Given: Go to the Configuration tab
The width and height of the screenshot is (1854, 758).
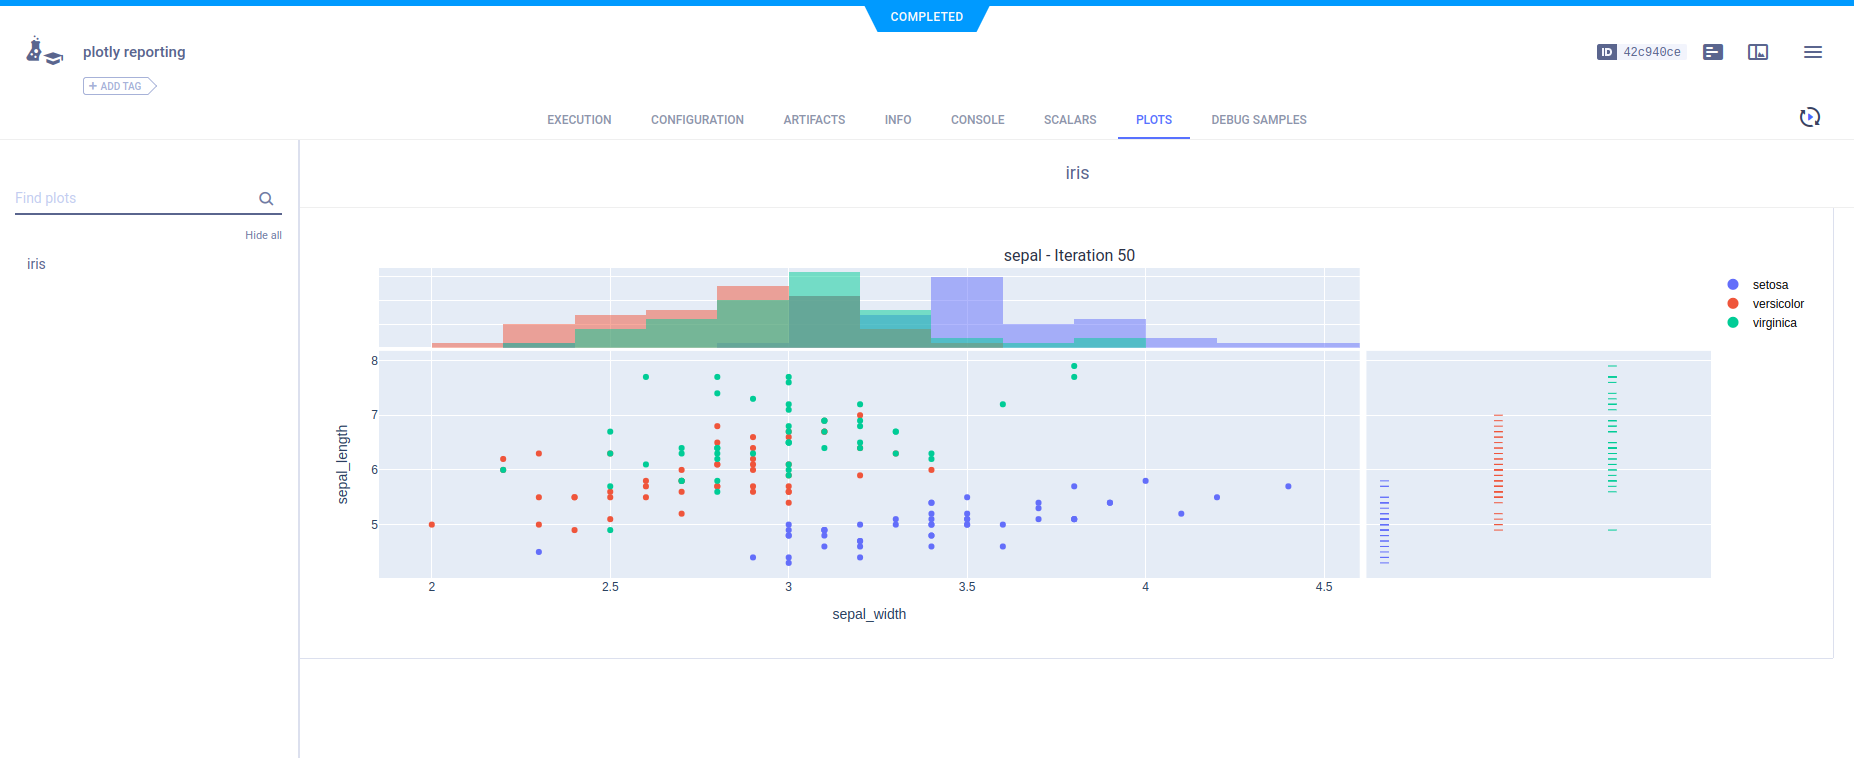Looking at the screenshot, I should point(697,120).
